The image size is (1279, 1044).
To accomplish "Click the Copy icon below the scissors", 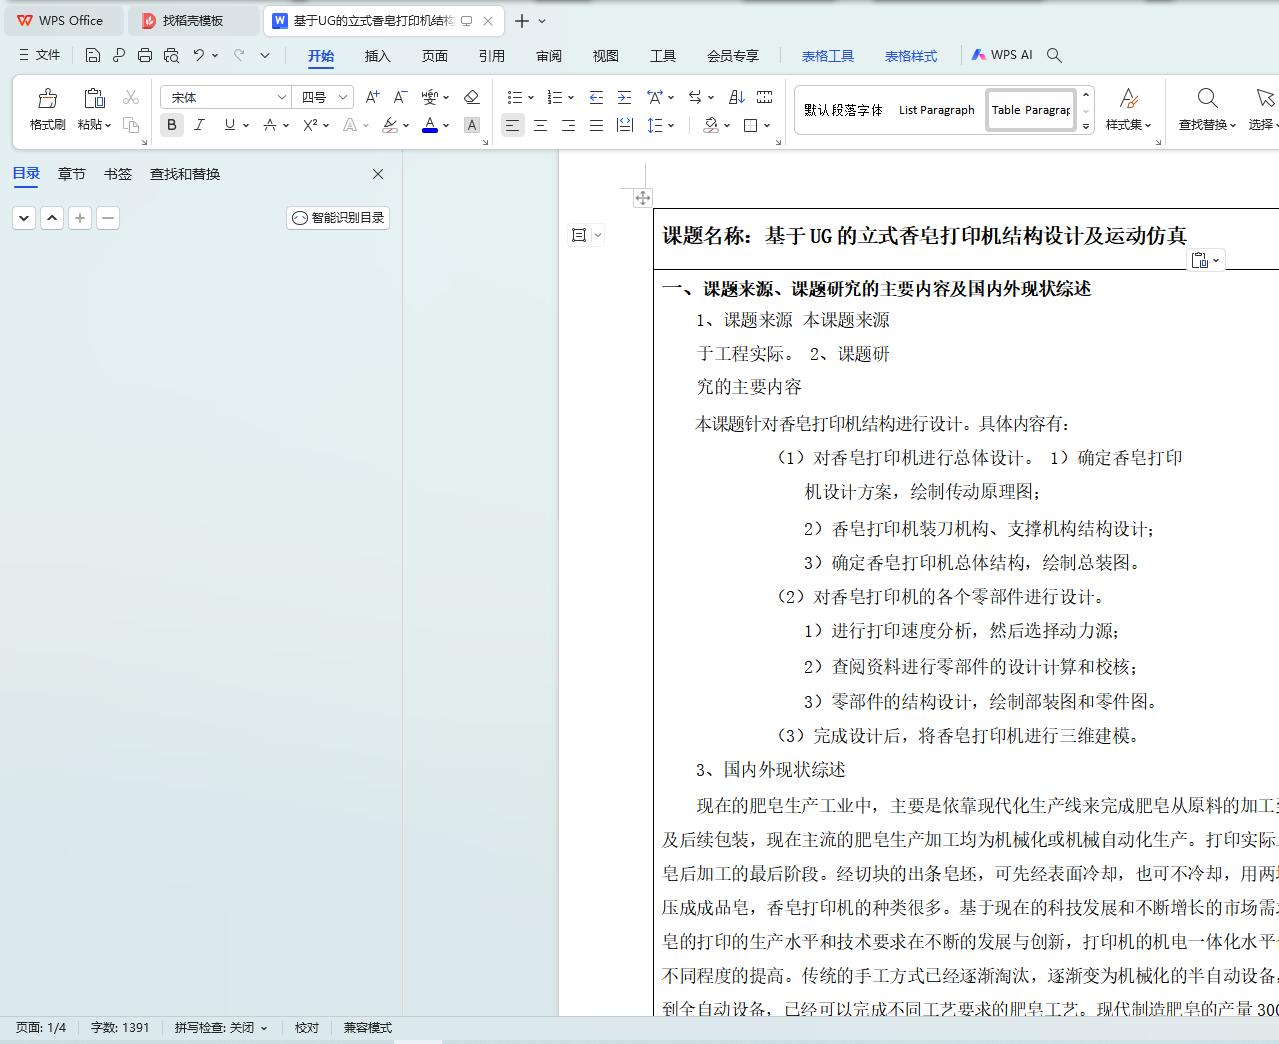I will (131, 125).
